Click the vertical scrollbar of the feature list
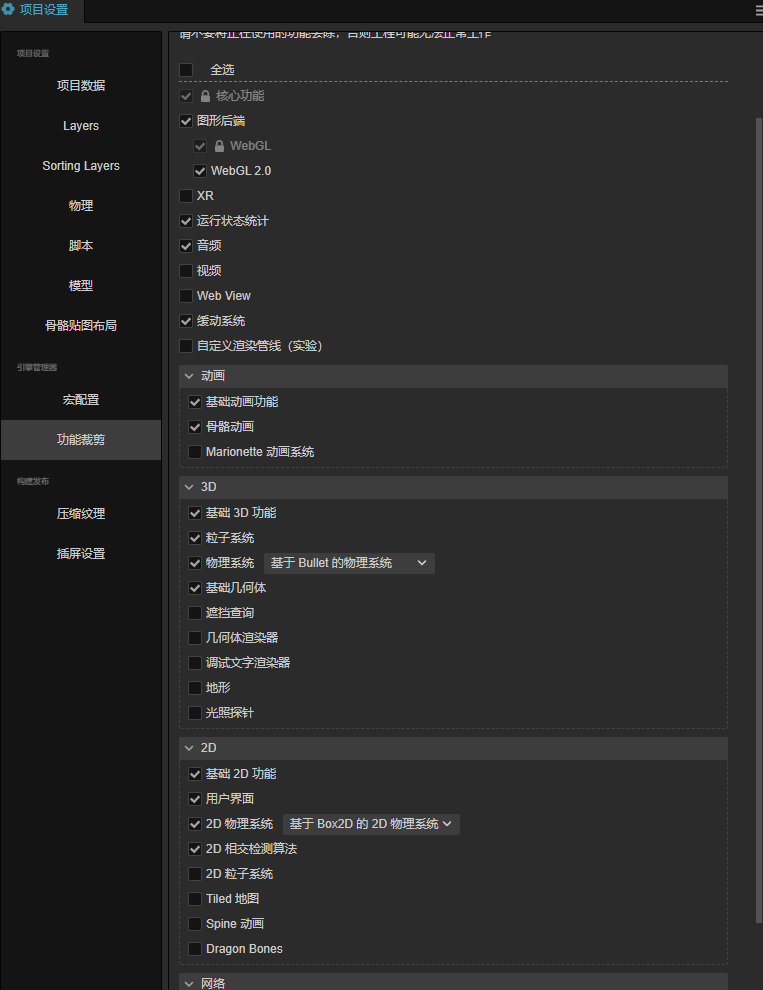763x990 pixels. (x=758, y=400)
